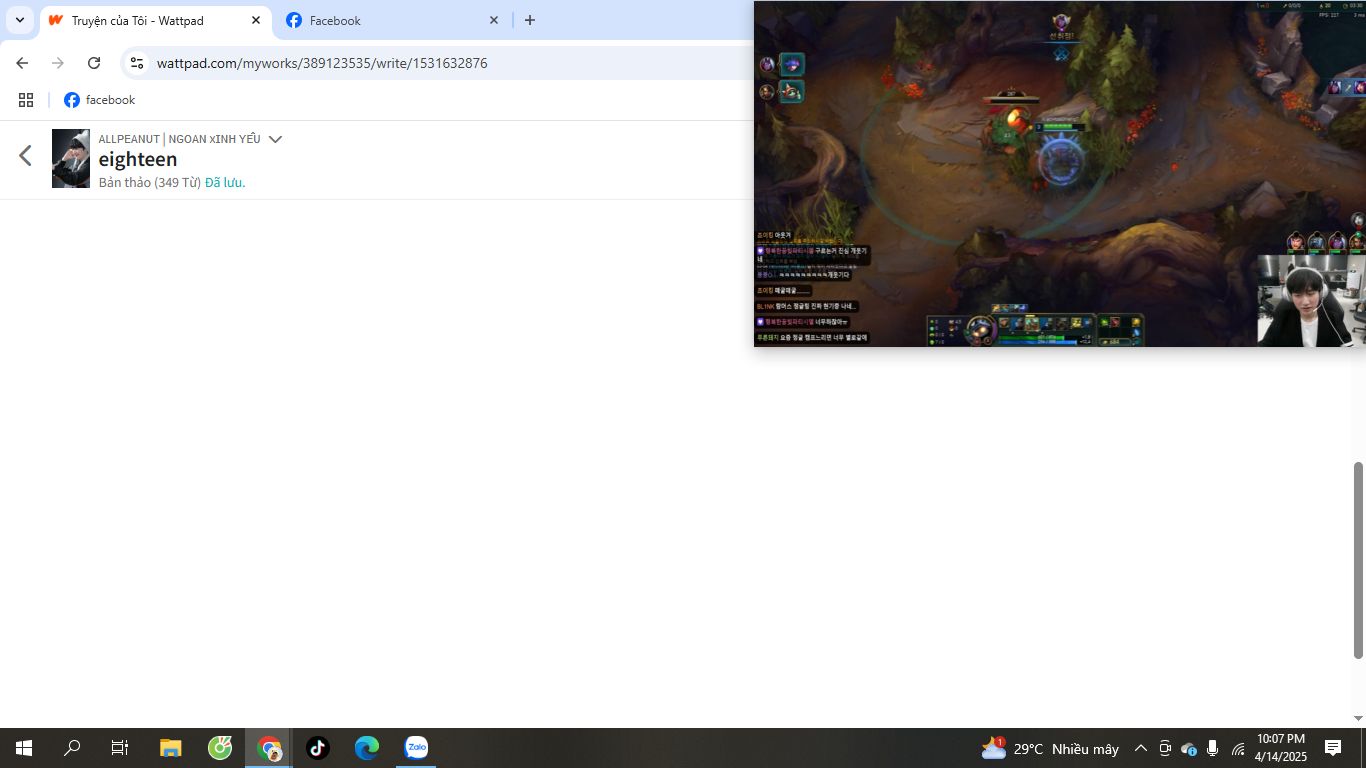Close the Facebook tab
1366x768 pixels.
(494, 20)
